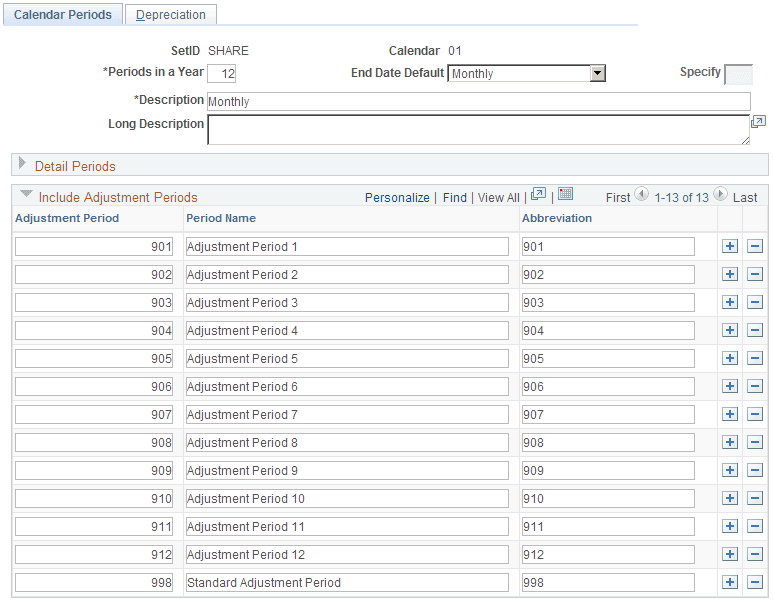Add a row after Adjustment Period 906
Screen dimensions: 774x604
tap(730, 386)
